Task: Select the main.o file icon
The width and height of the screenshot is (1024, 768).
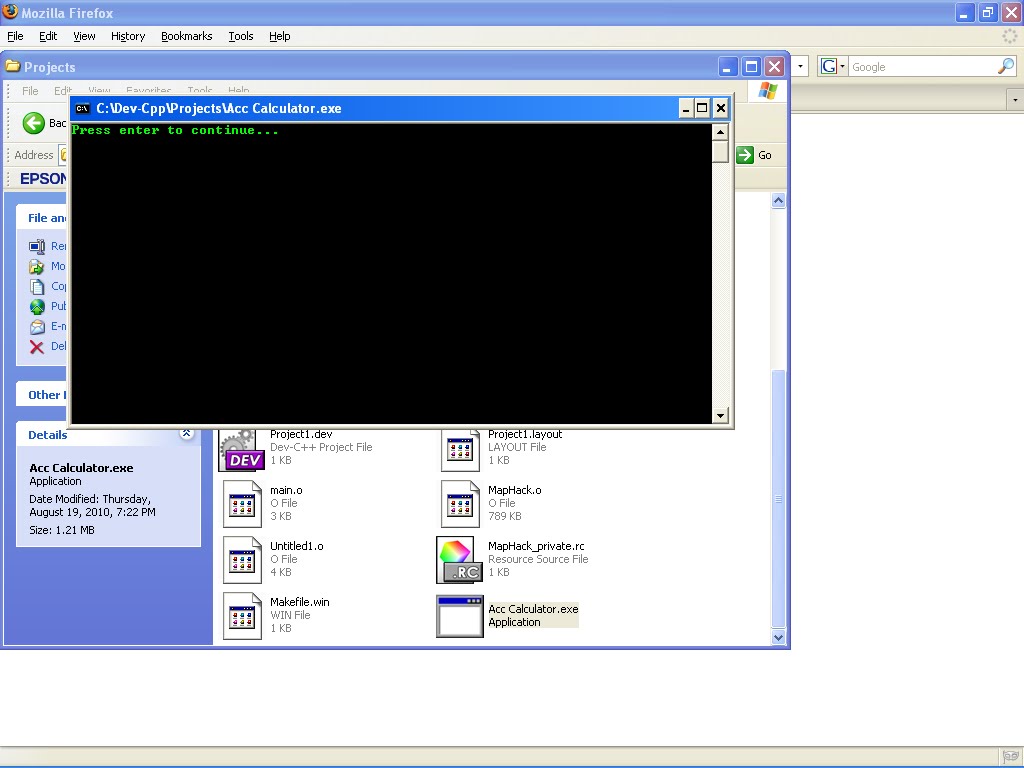Action: [242, 504]
